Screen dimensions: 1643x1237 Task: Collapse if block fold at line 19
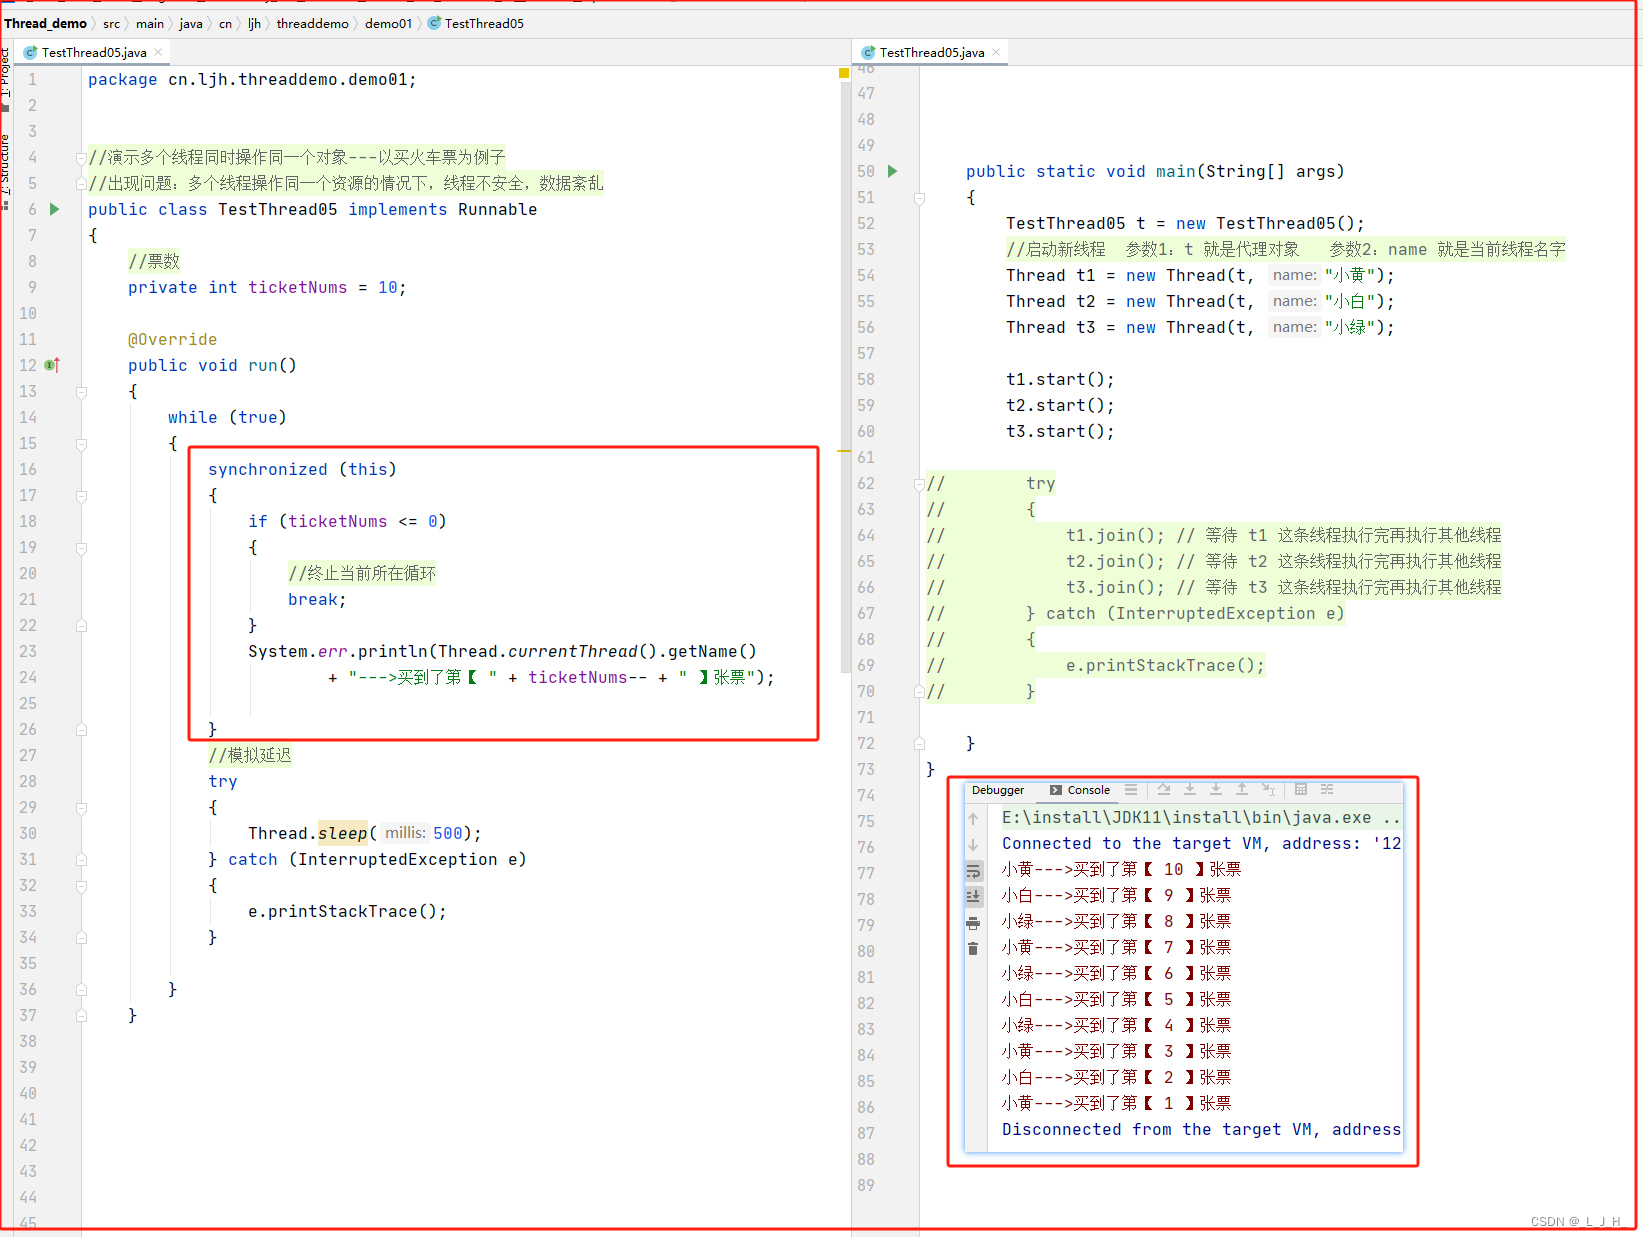(81, 548)
